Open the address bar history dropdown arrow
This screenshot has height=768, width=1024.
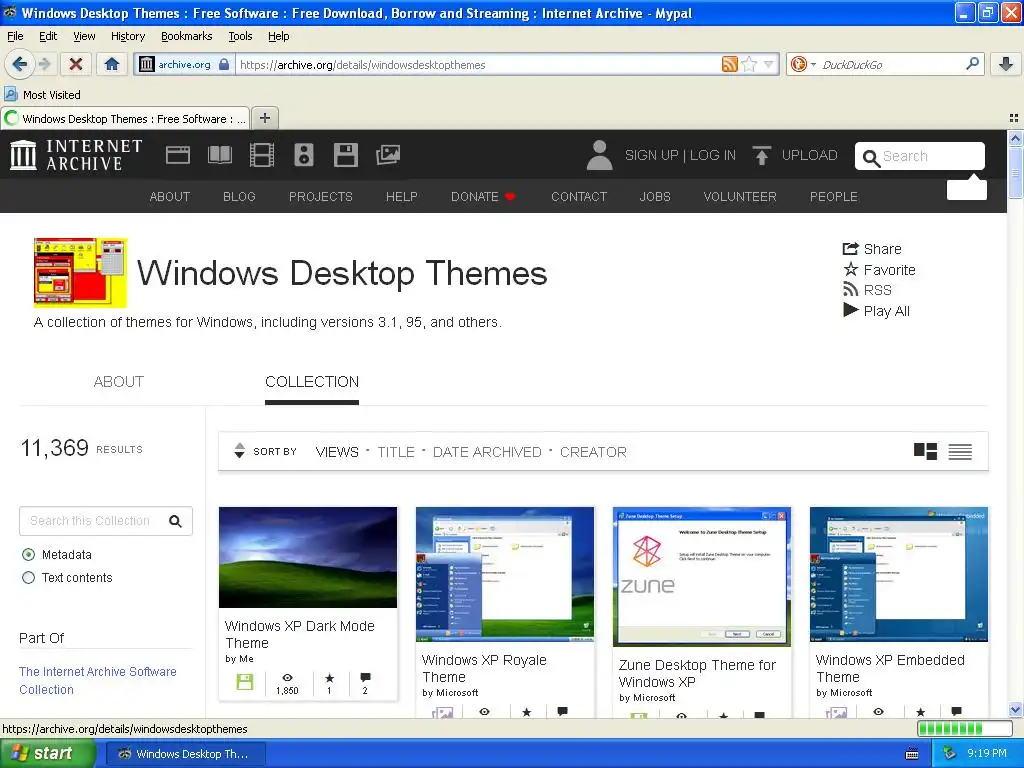point(768,64)
